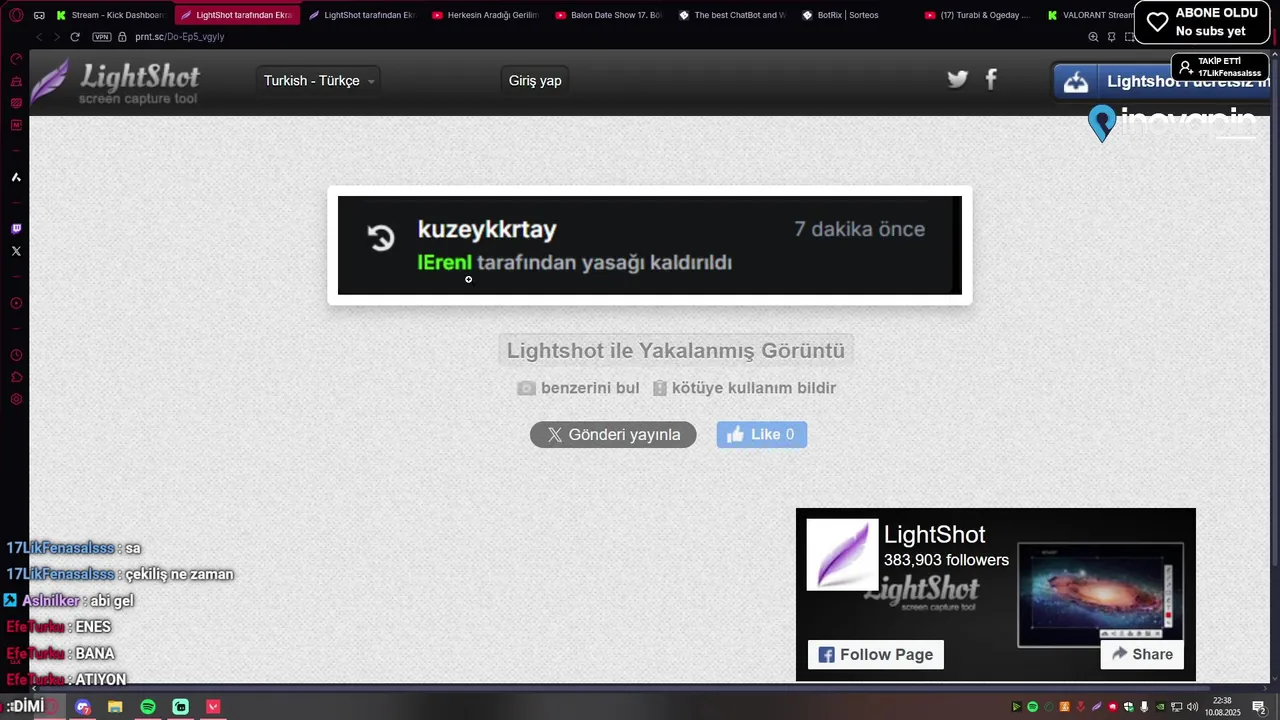Image resolution: width=1280 pixels, height=720 pixels.
Task: Open LightShot Facebook icon in header
Action: coord(991,79)
